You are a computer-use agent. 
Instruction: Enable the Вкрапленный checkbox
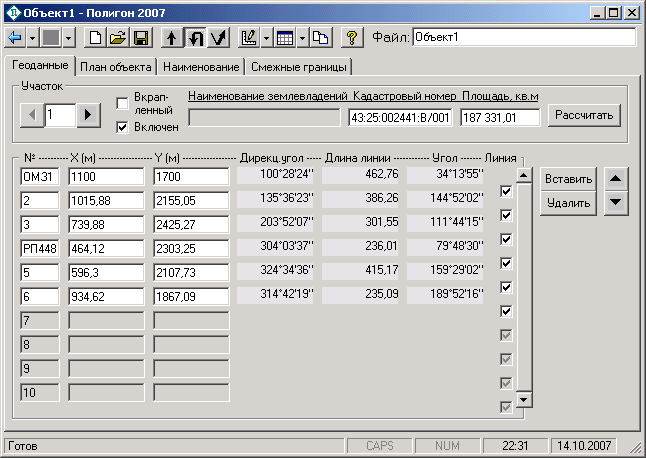point(123,103)
